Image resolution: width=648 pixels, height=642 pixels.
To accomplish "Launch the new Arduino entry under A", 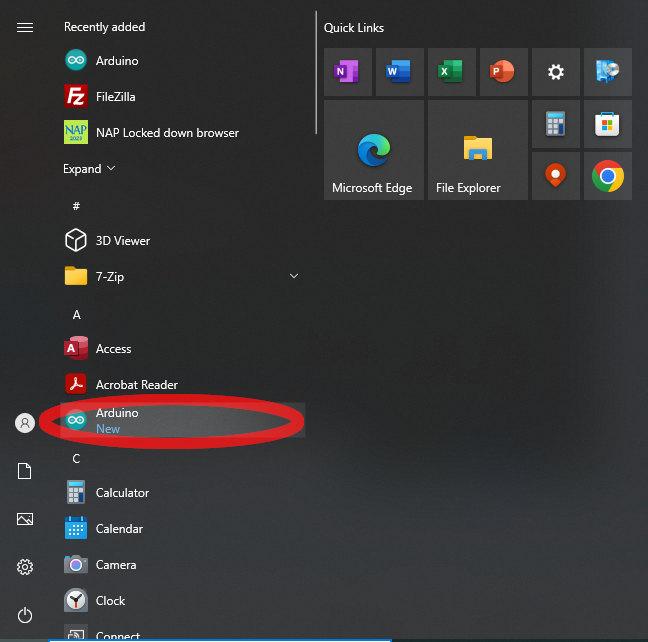I will click(183, 420).
